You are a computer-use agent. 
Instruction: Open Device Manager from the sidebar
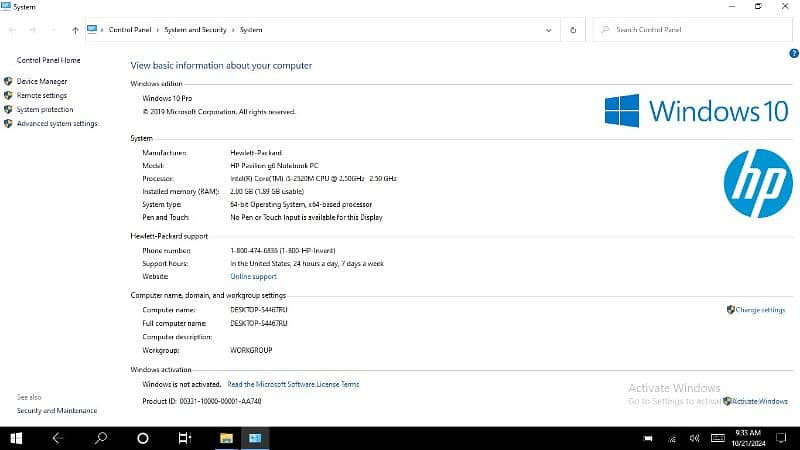point(42,81)
